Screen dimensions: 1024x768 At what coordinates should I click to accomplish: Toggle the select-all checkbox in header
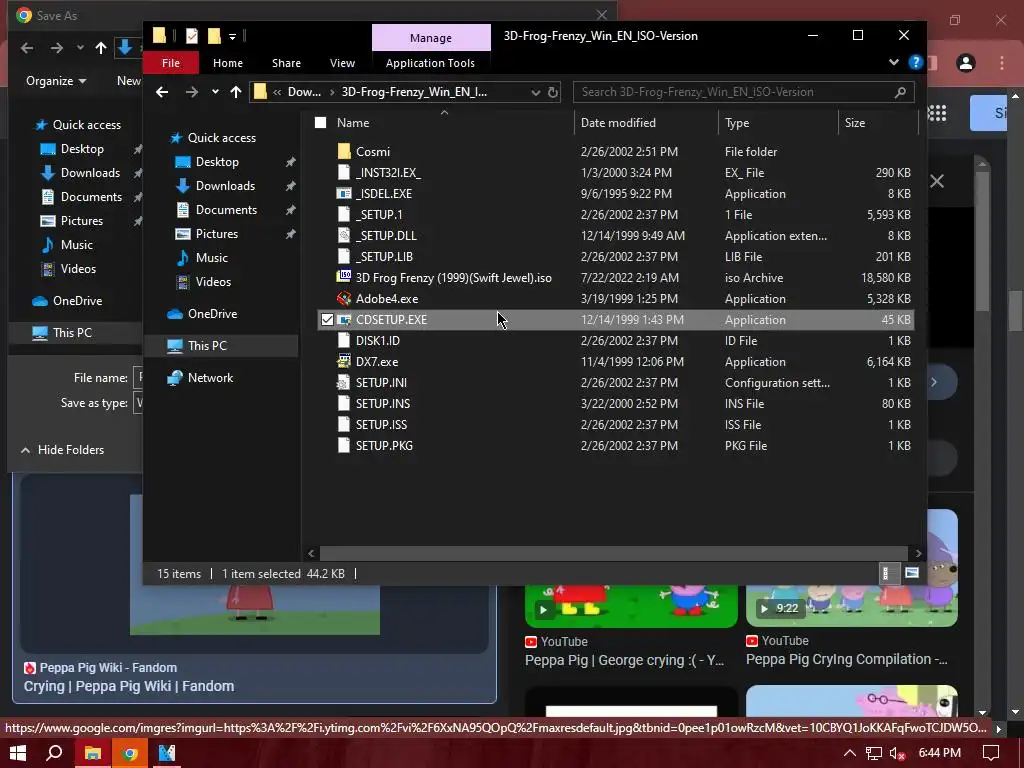click(x=321, y=123)
